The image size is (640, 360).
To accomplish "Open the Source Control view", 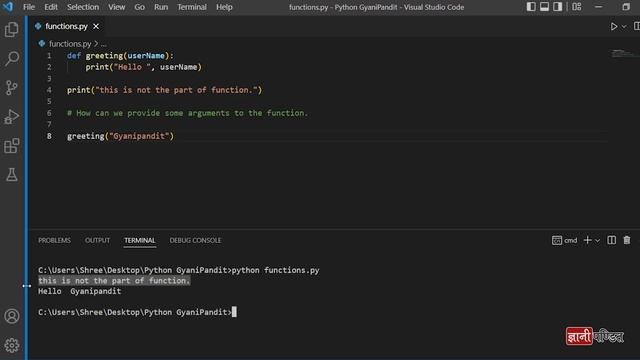I will [x=11, y=87].
